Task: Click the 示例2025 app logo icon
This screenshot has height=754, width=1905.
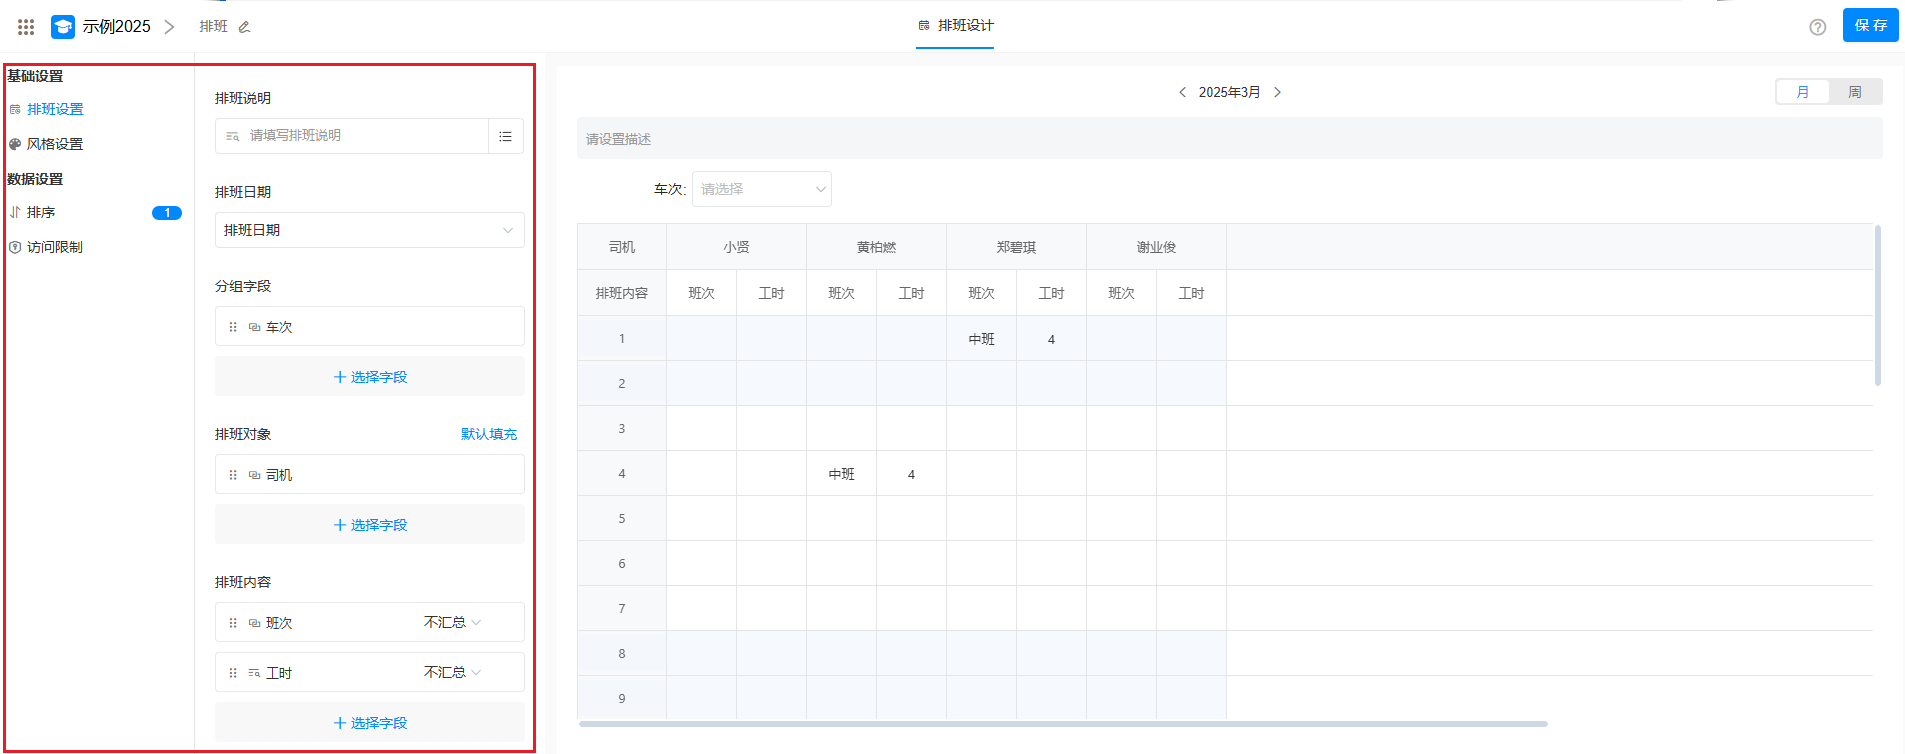Action: click(63, 27)
